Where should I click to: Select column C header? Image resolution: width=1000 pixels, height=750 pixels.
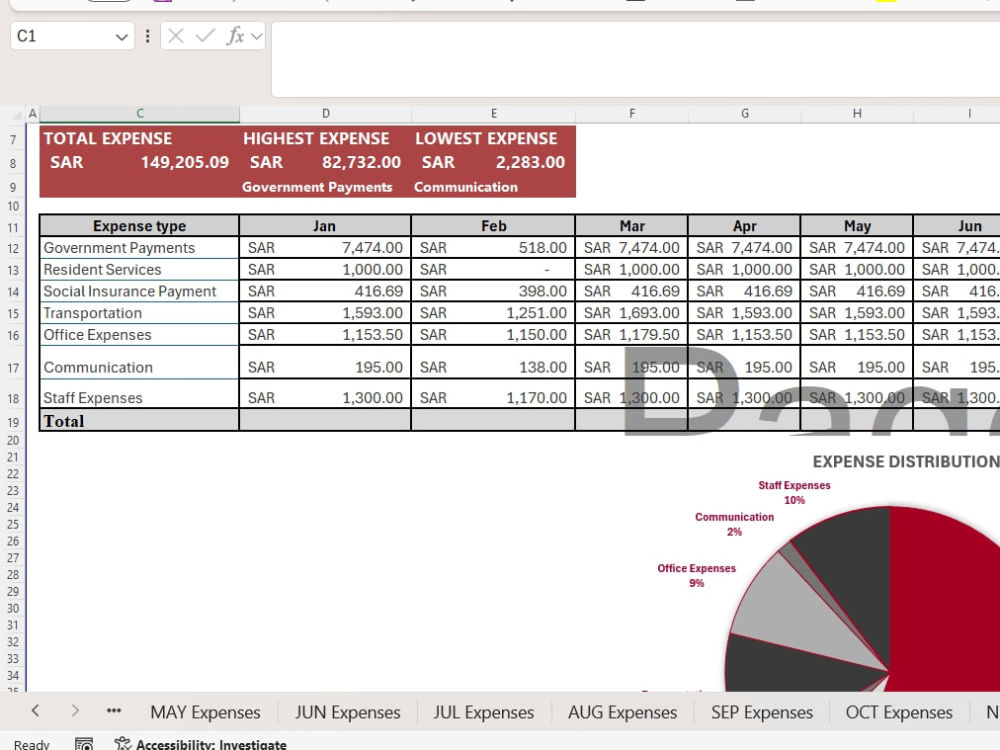pyautogui.click(x=140, y=114)
